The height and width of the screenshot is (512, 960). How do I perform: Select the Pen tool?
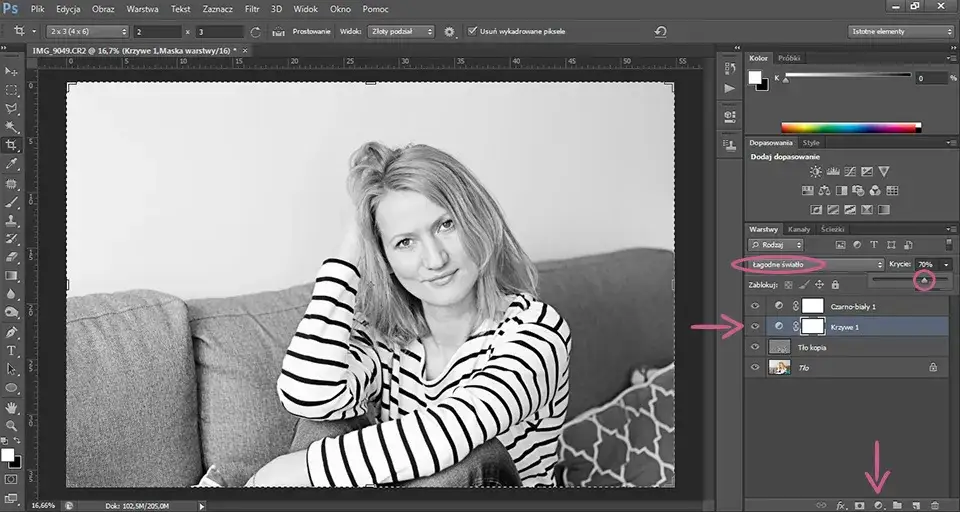(11, 332)
